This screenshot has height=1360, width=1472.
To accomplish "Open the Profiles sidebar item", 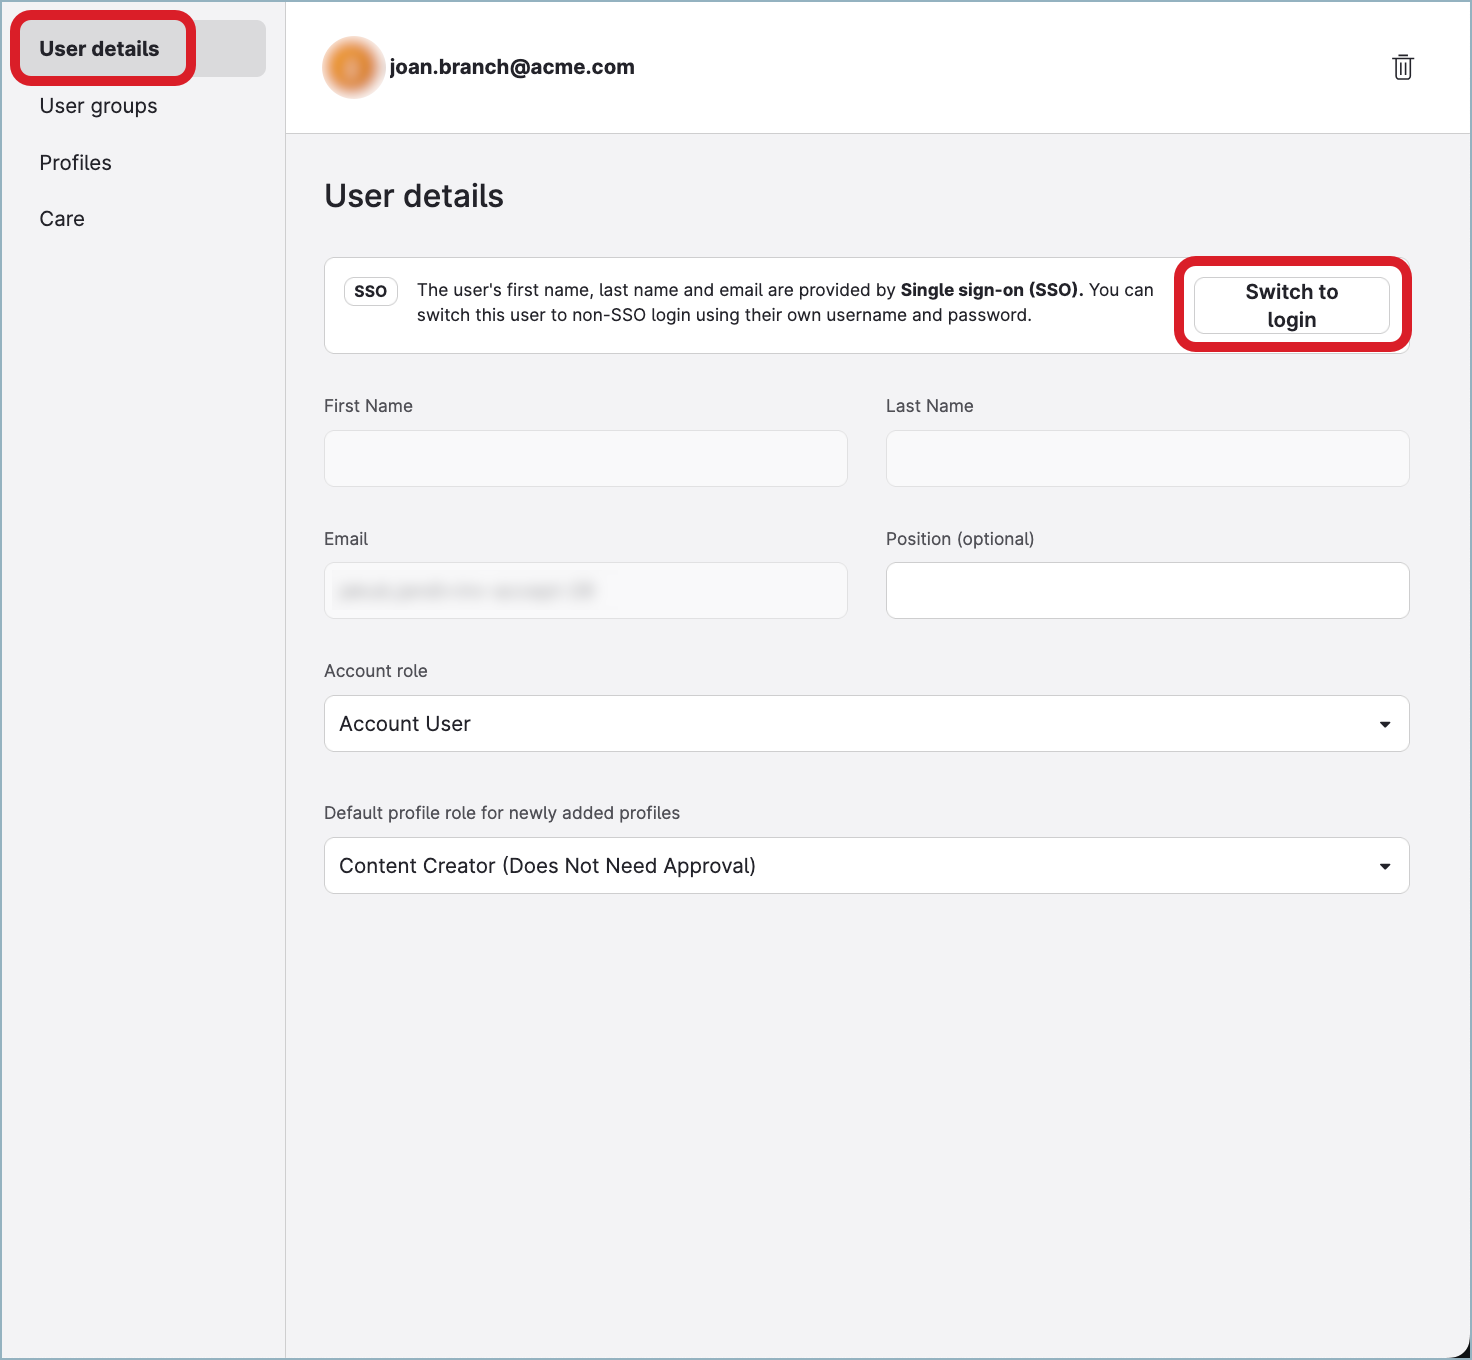I will 75,163.
